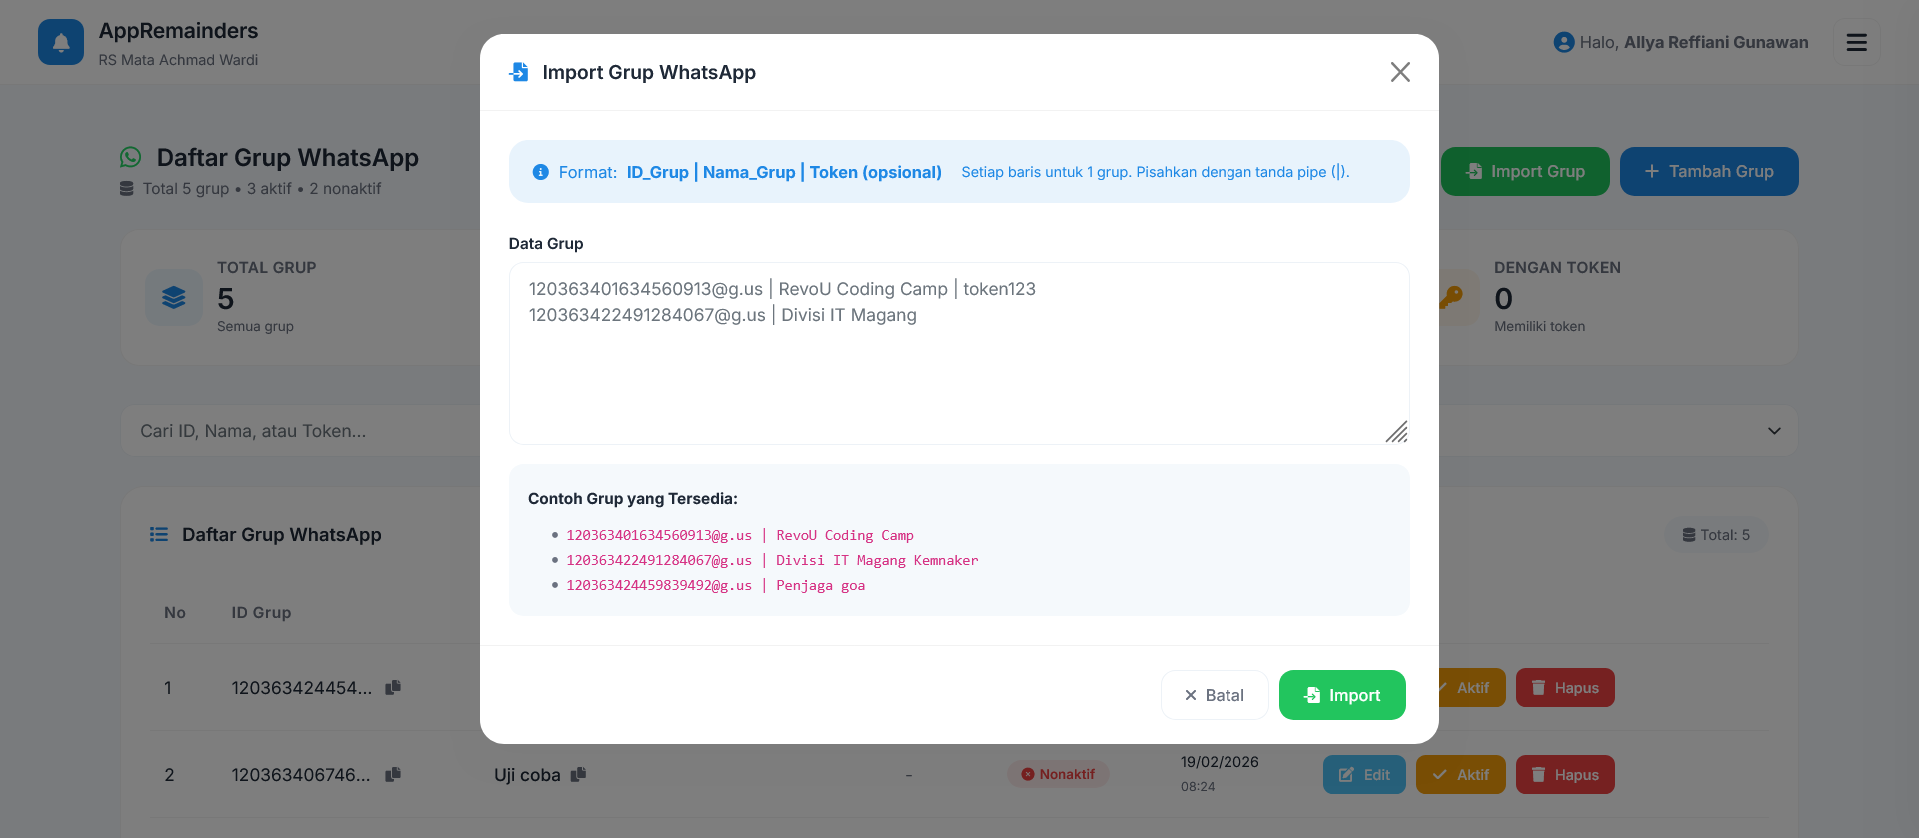The height and width of the screenshot is (838, 1920).
Task: Click 120363424454... ID in row 1
Action: [x=302, y=688]
